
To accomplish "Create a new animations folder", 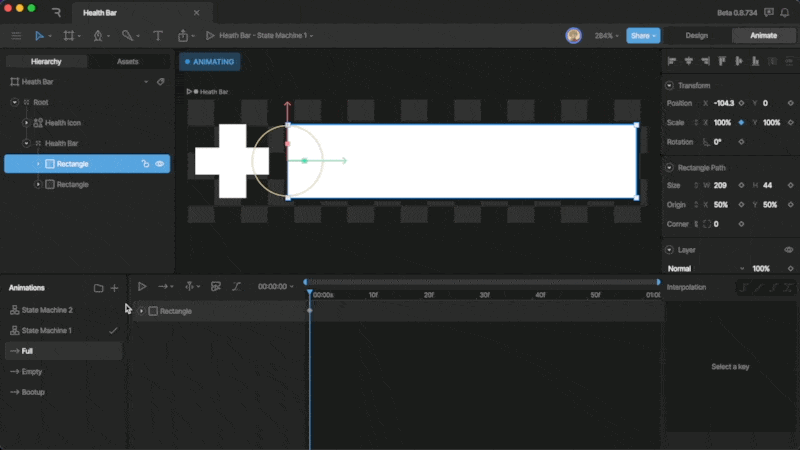I will pyautogui.click(x=98, y=288).
